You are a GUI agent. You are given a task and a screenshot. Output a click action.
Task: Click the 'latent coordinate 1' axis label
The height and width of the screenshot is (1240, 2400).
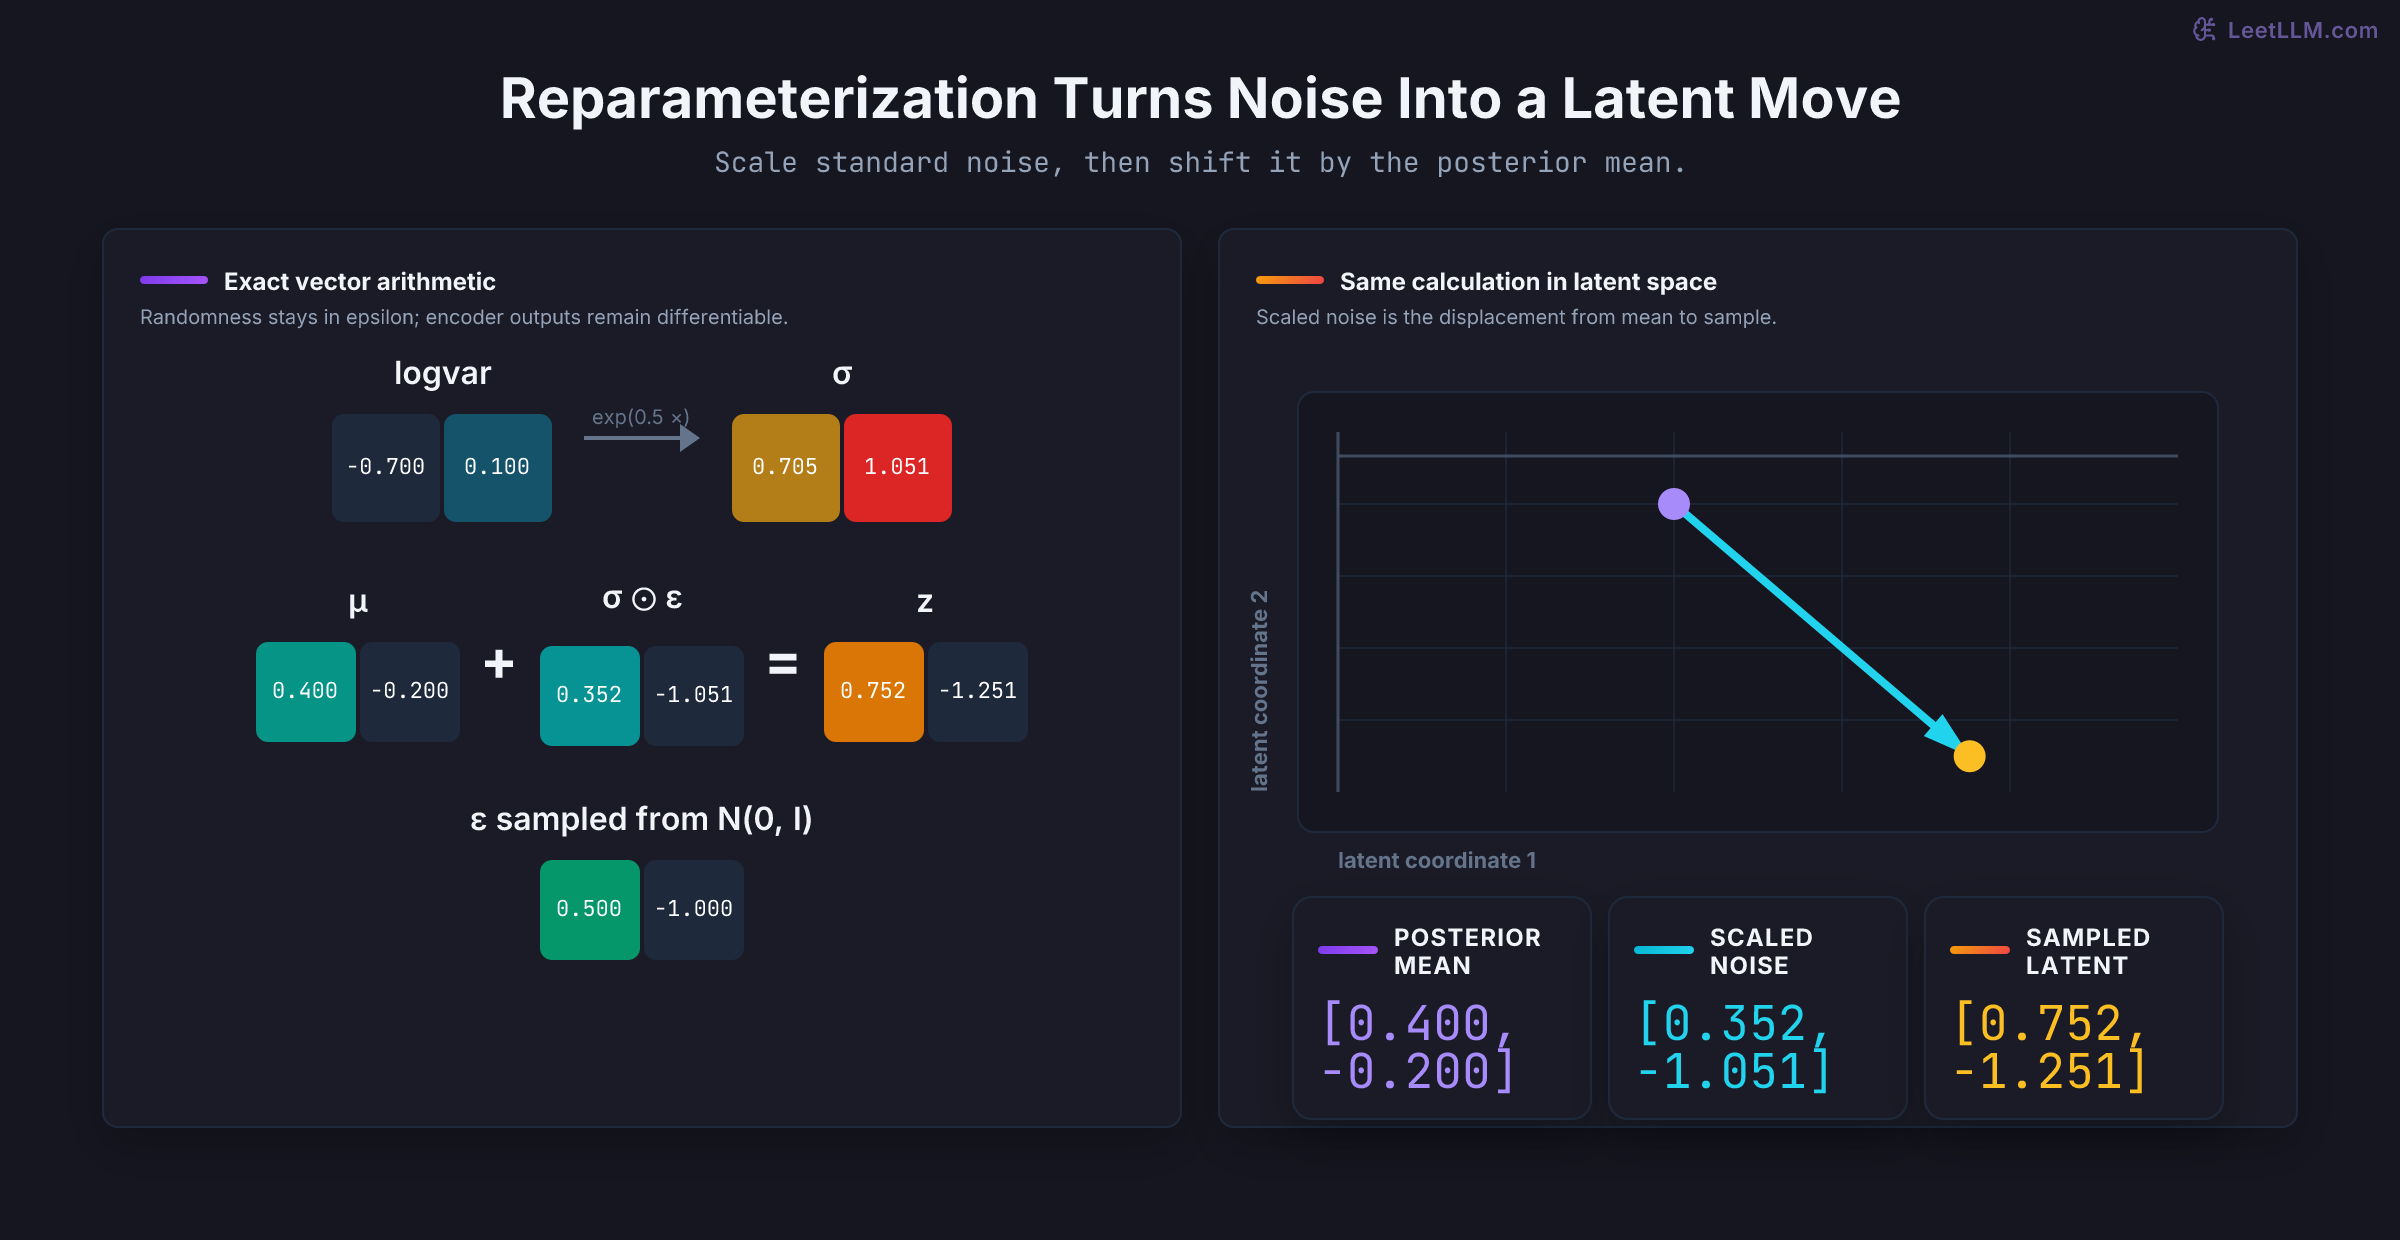[1437, 860]
